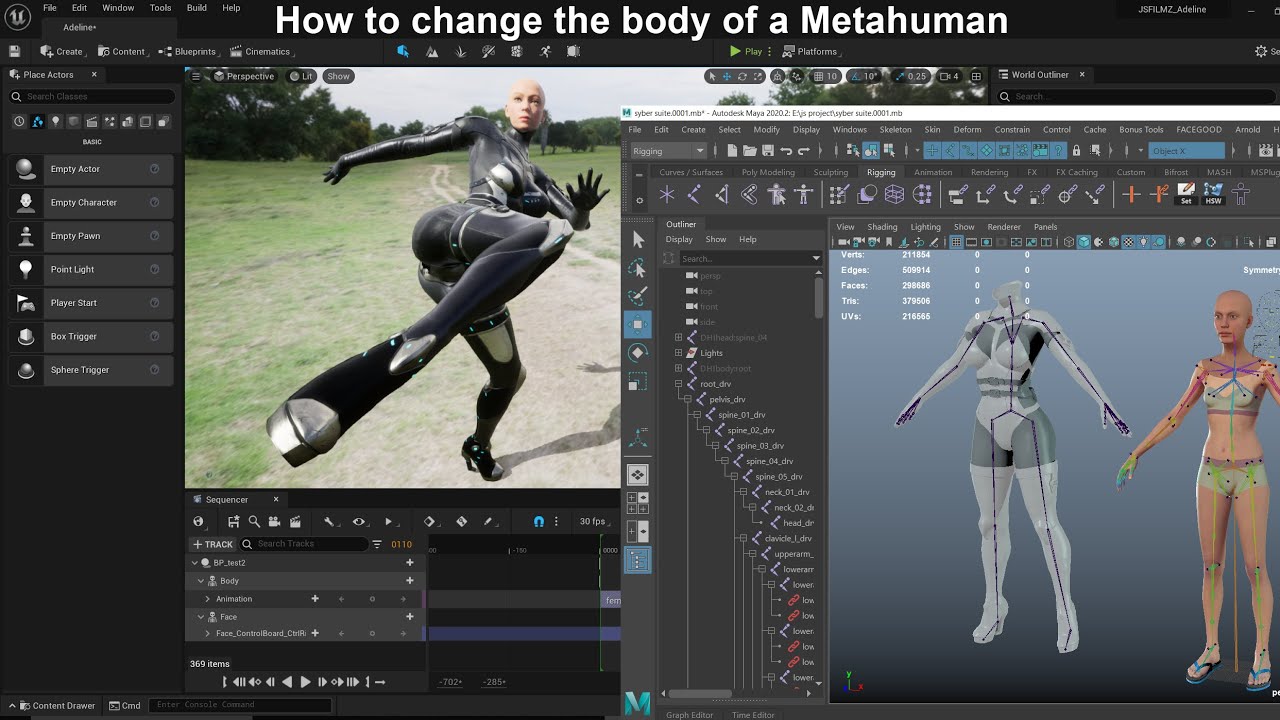Select the Scale tool in Maya toolbox
Screen dimensions: 1280x720
[x=637, y=382]
